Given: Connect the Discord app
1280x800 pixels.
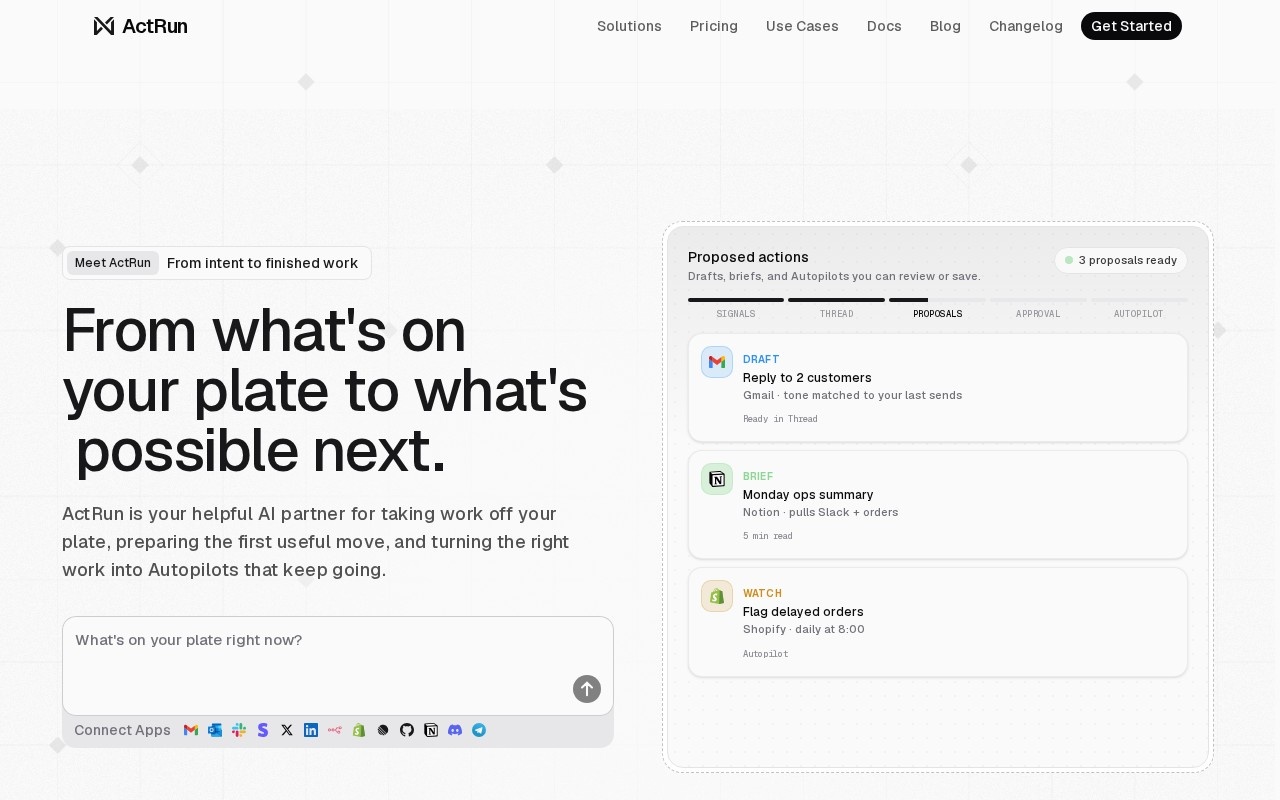Looking at the screenshot, I should tap(455, 730).
